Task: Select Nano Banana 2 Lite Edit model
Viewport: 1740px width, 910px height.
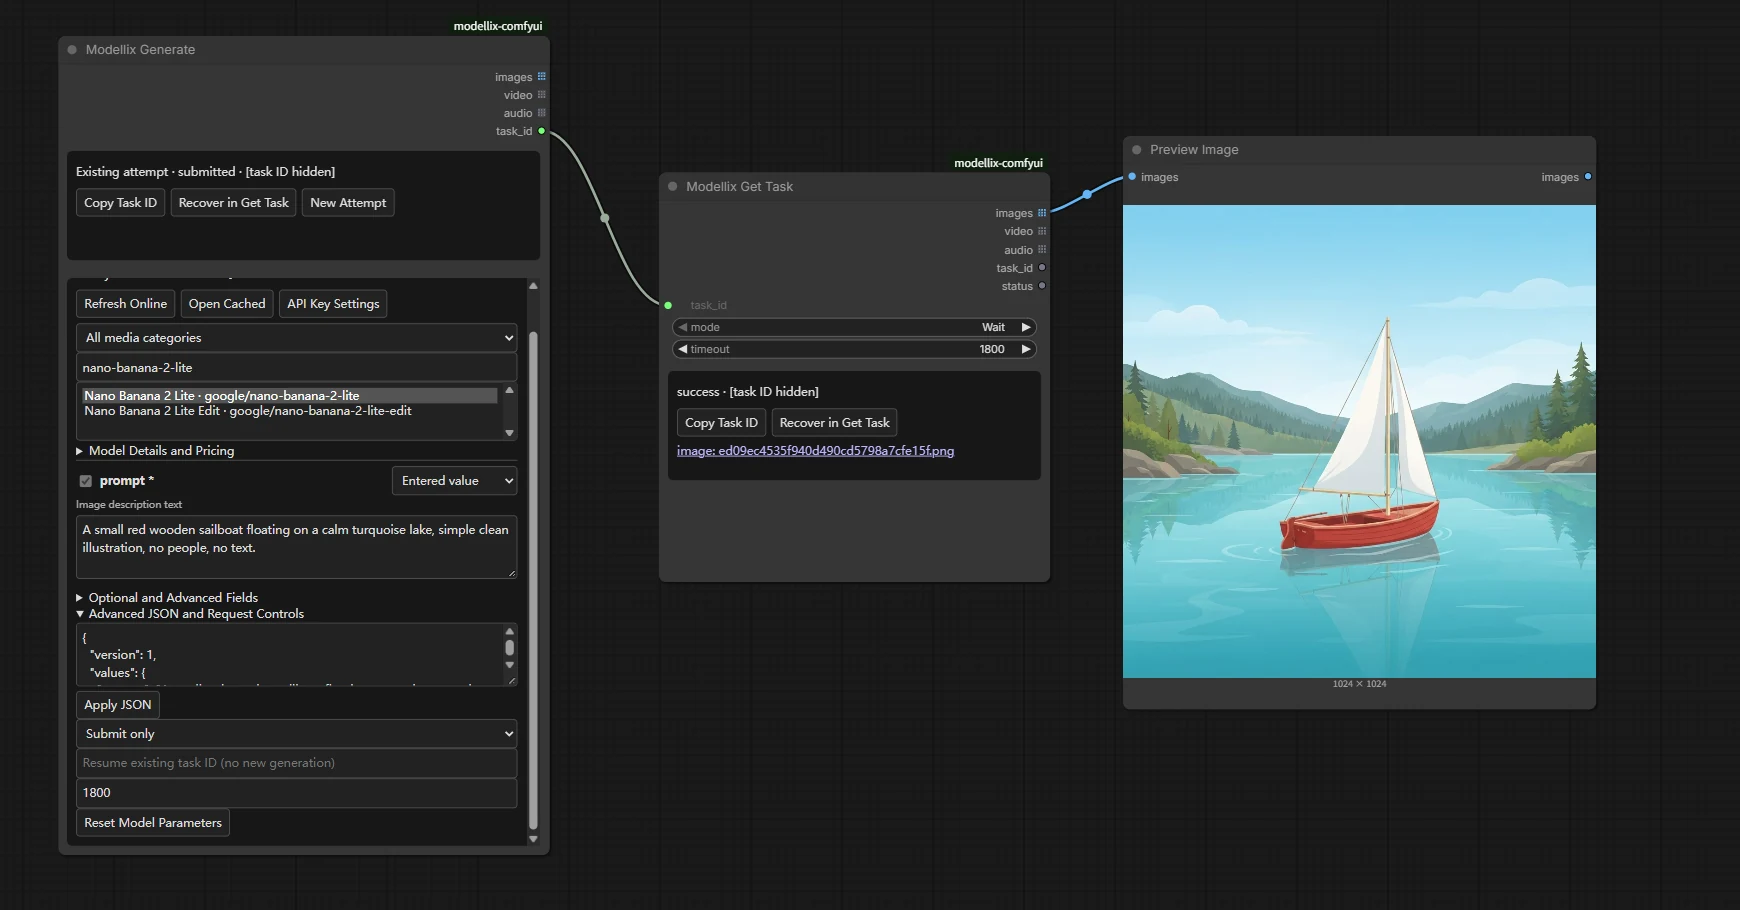Action: tap(248, 411)
